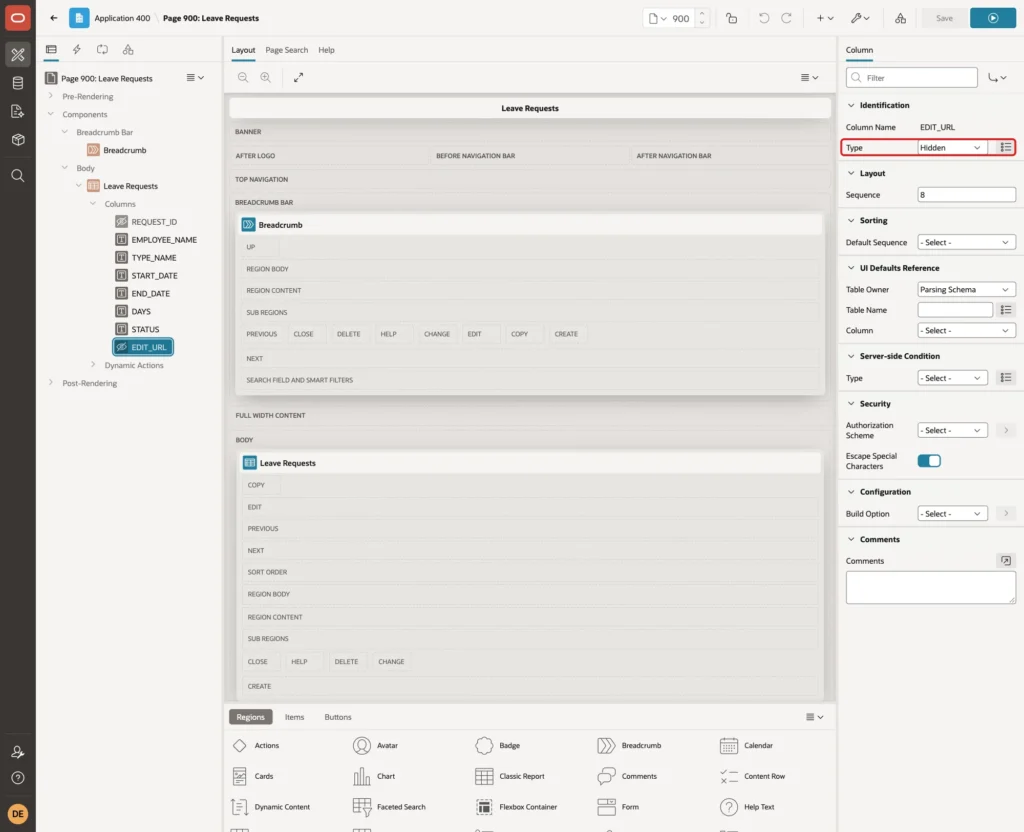Viewport: 1024px width, 832px height.
Task: Switch to the Layout tab
Action: pyautogui.click(x=243, y=50)
